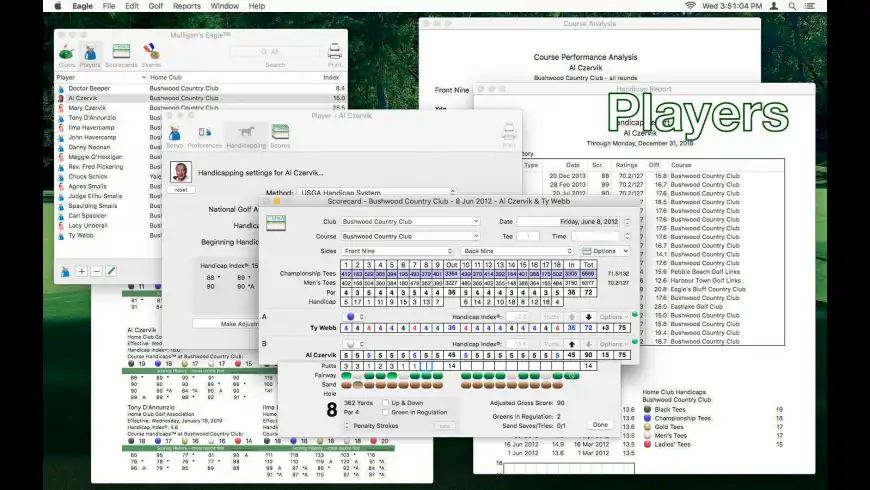
Task: Open the File menu
Action: coord(109,6)
